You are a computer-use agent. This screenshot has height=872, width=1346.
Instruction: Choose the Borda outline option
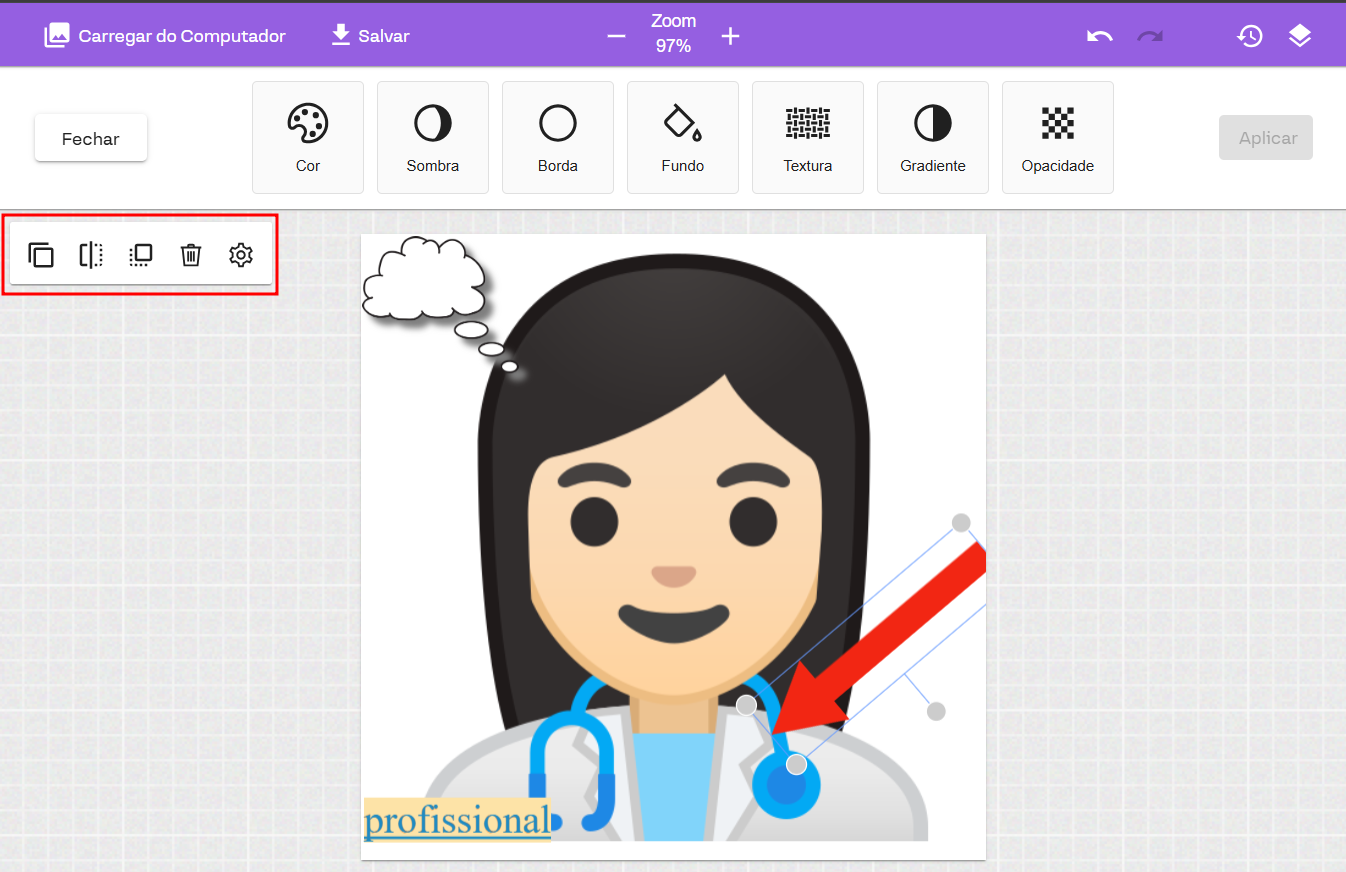558,138
